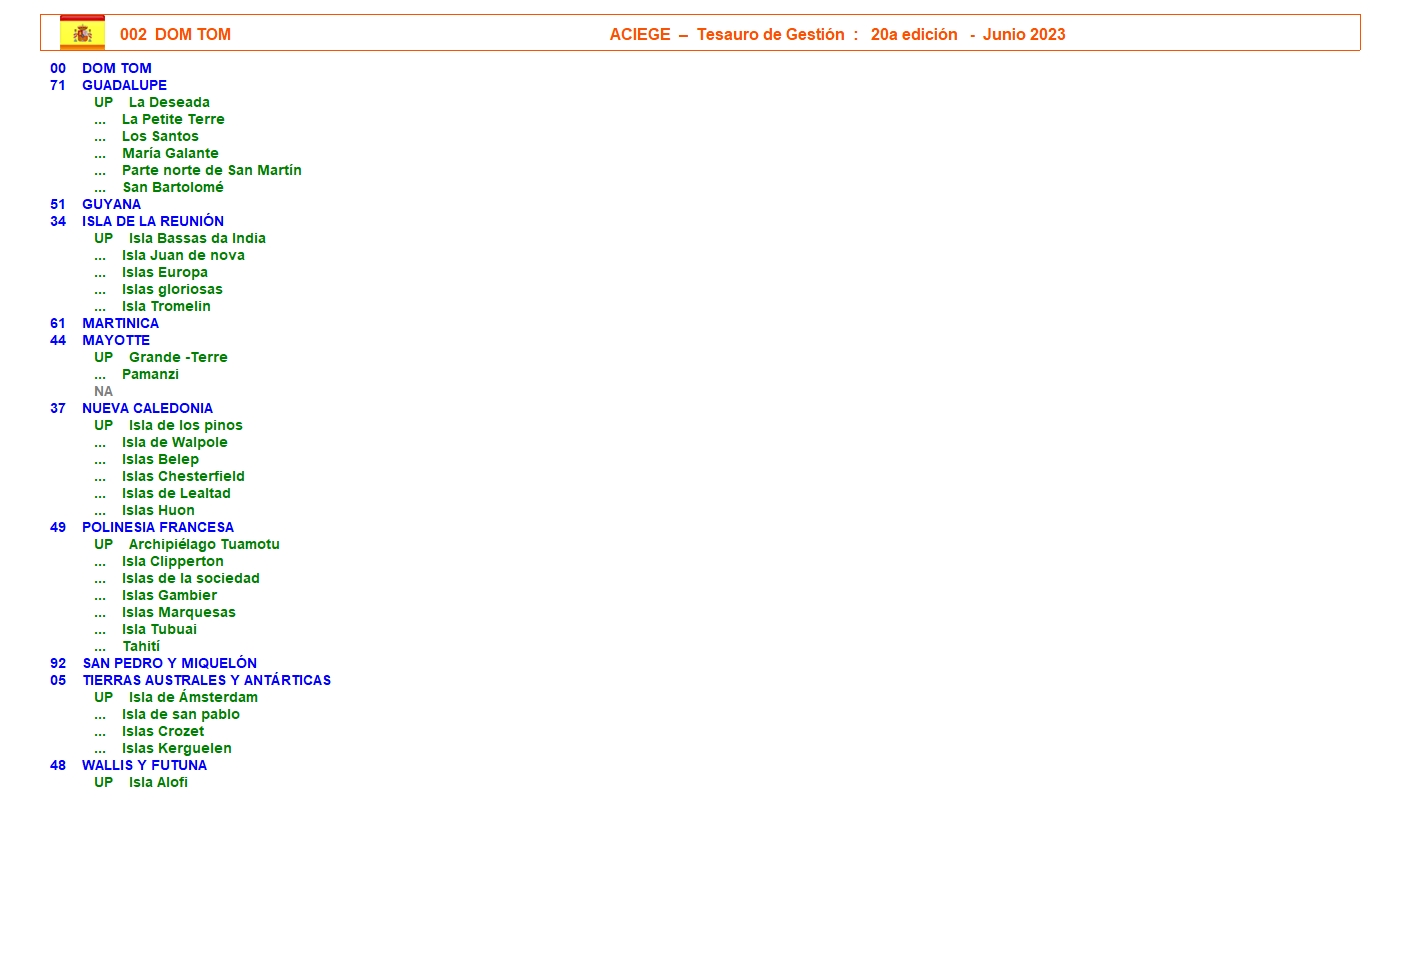Click the Spanish flag icon in header
The height and width of the screenshot is (980, 1410).
click(82, 33)
